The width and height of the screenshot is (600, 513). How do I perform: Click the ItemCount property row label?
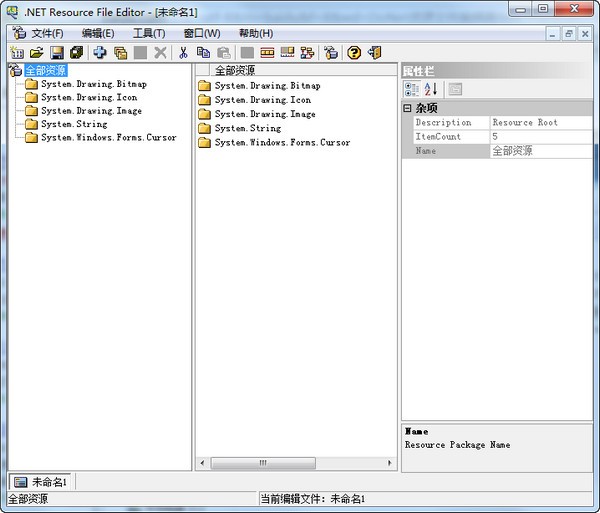[x=452, y=137]
